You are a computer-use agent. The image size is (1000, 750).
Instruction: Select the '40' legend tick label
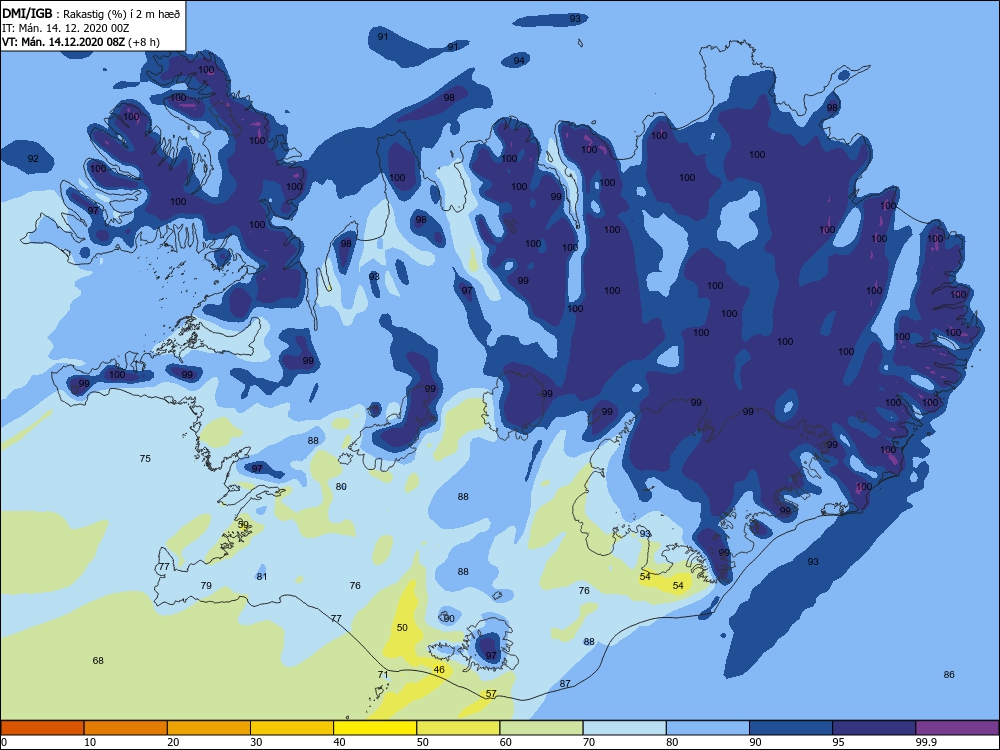click(339, 742)
